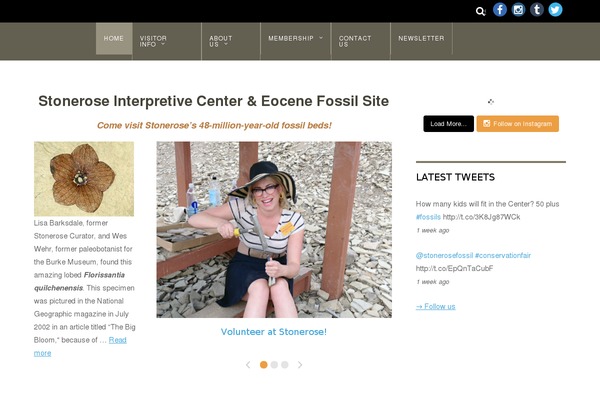The width and height of the screenshot is (600, 400).
Task: Open the search magnifier icon
Action: (481, 11)
